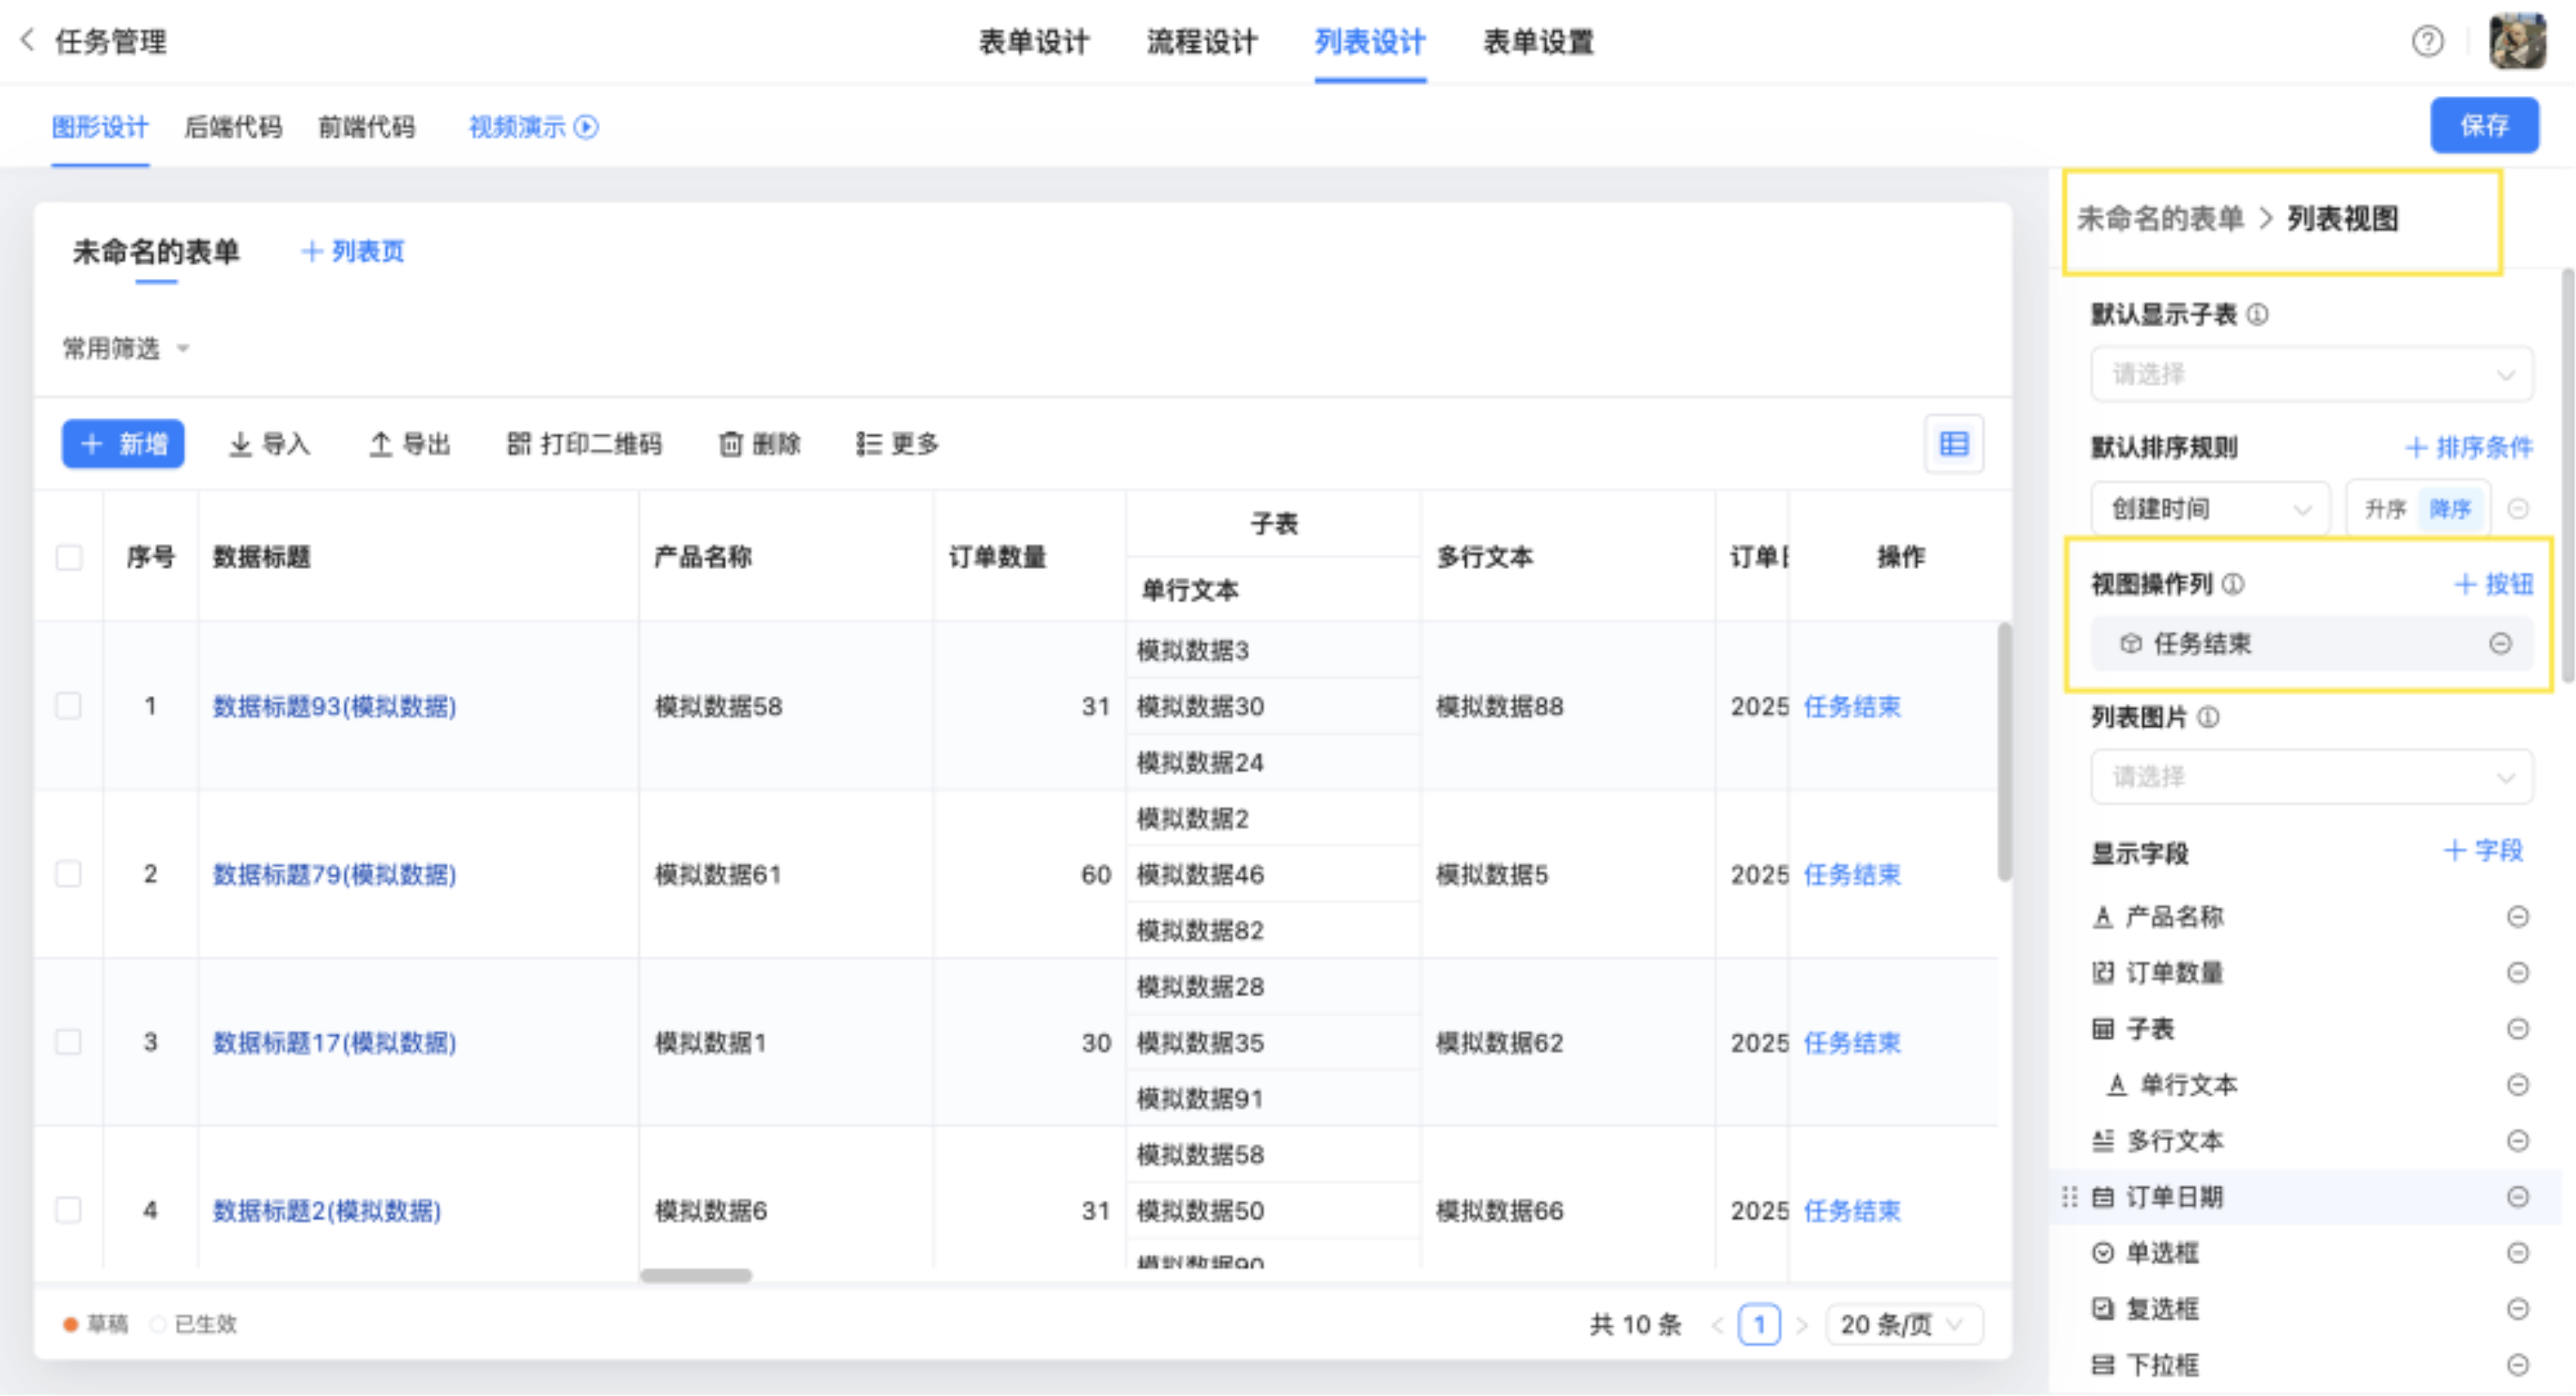This screenshot has height=1396, width=2576.
Task: Open the 默认显示子表 dropdown
Action: 2311,375
